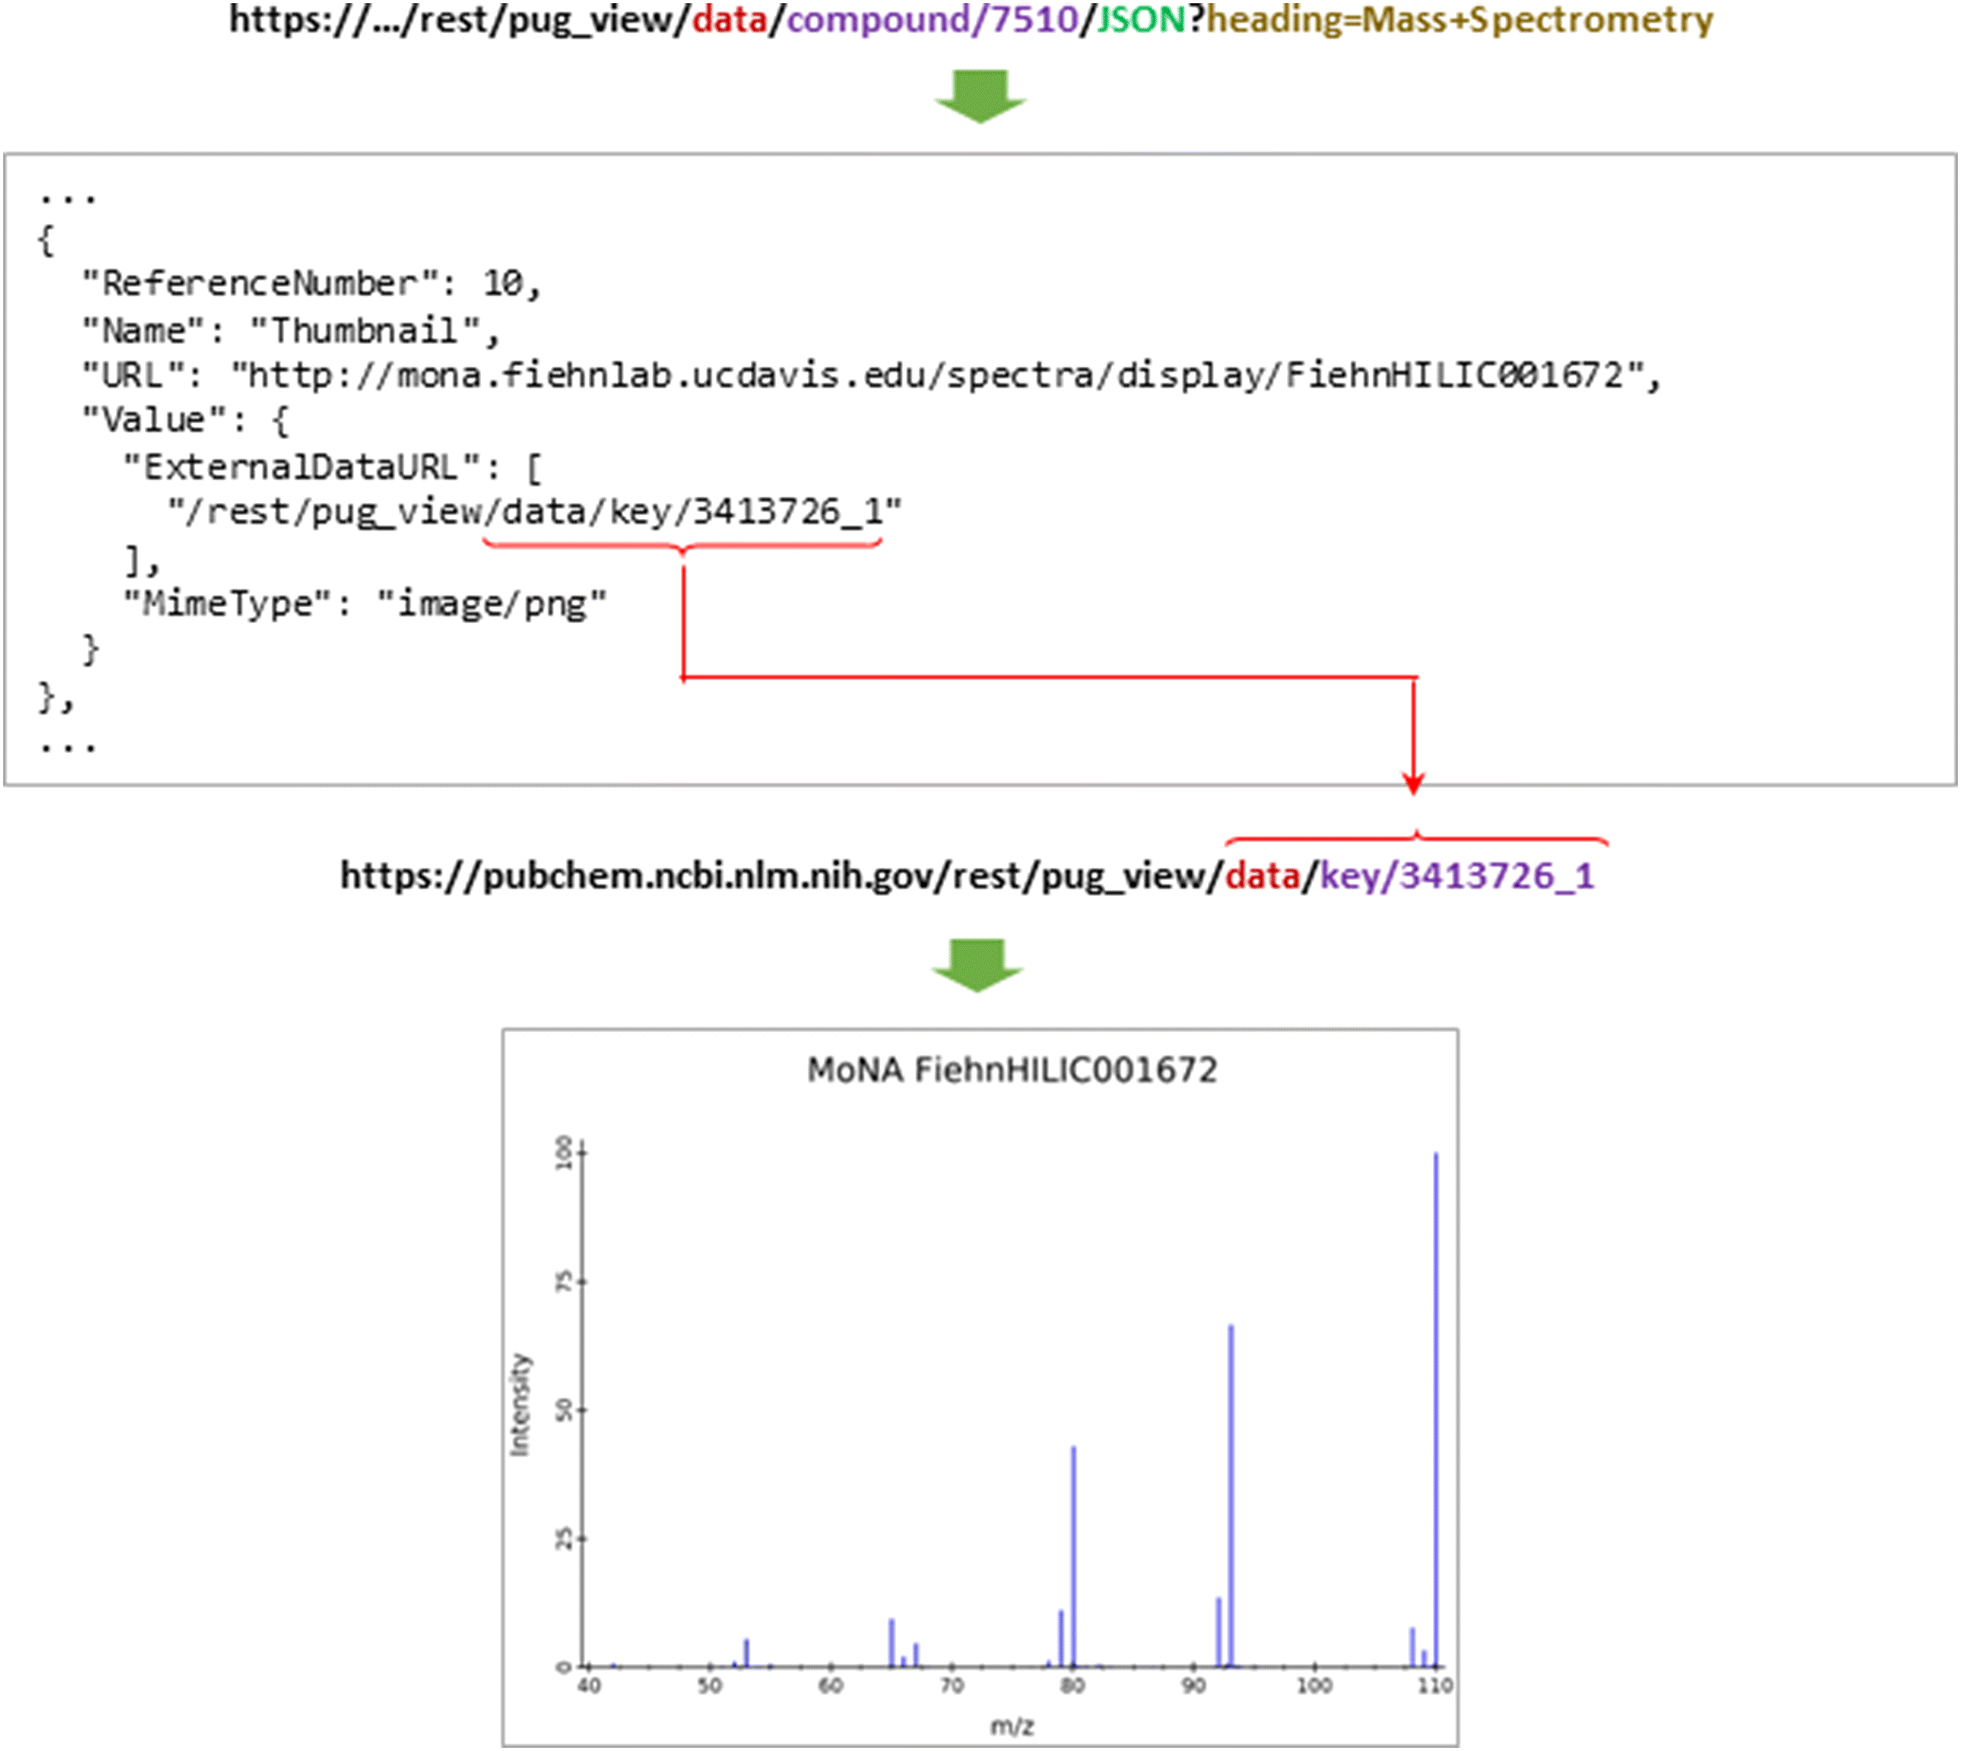Click the top PUG View request URL
1961x1751 pixels.
[971, 20]
